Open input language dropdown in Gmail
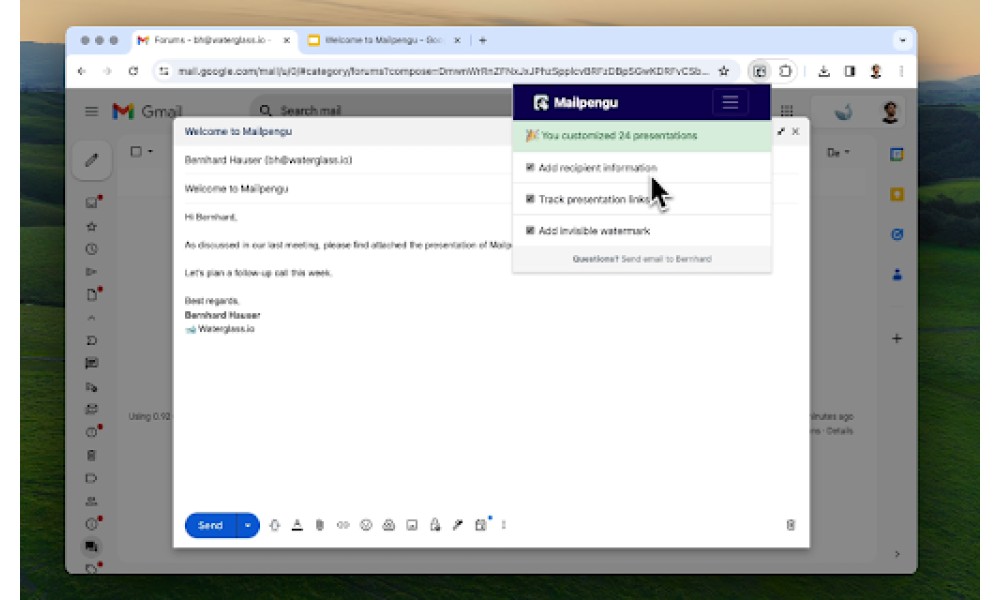The height and width of the screenshot is (600, 1000). coord(838,152)
